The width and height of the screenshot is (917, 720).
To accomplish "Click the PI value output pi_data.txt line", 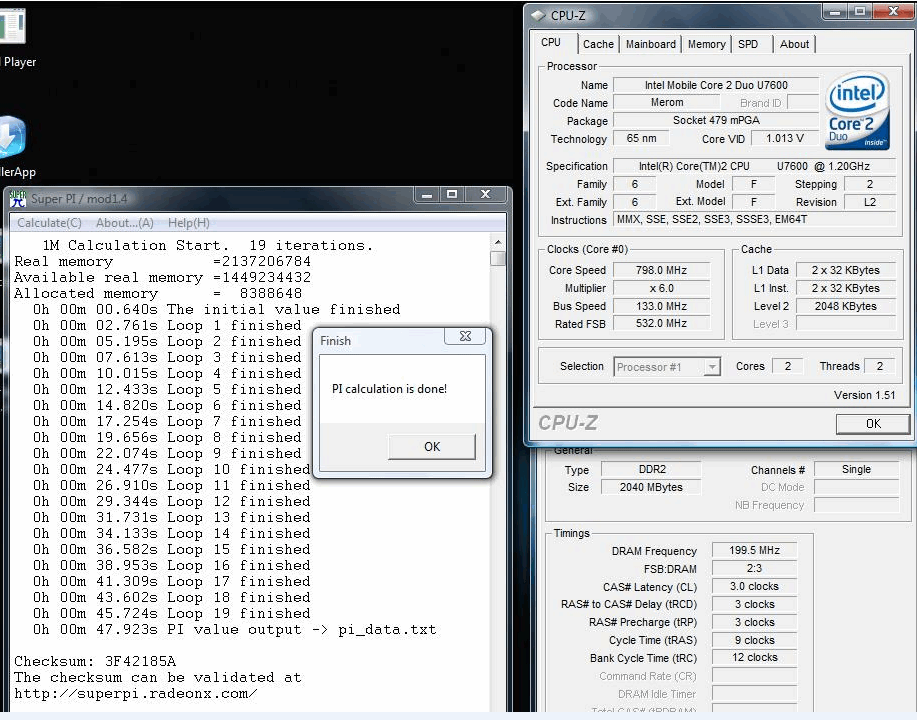I will tap(235, 630).
